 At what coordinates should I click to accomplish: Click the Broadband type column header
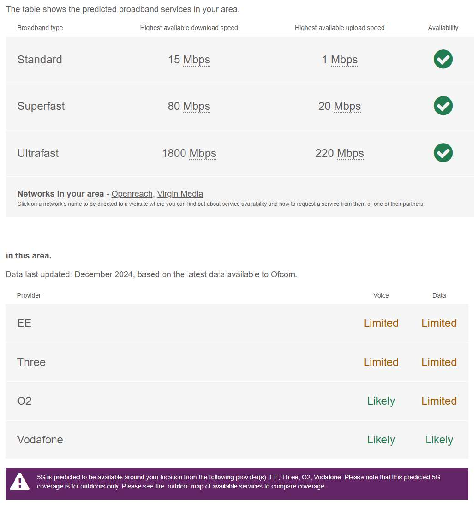40,28
